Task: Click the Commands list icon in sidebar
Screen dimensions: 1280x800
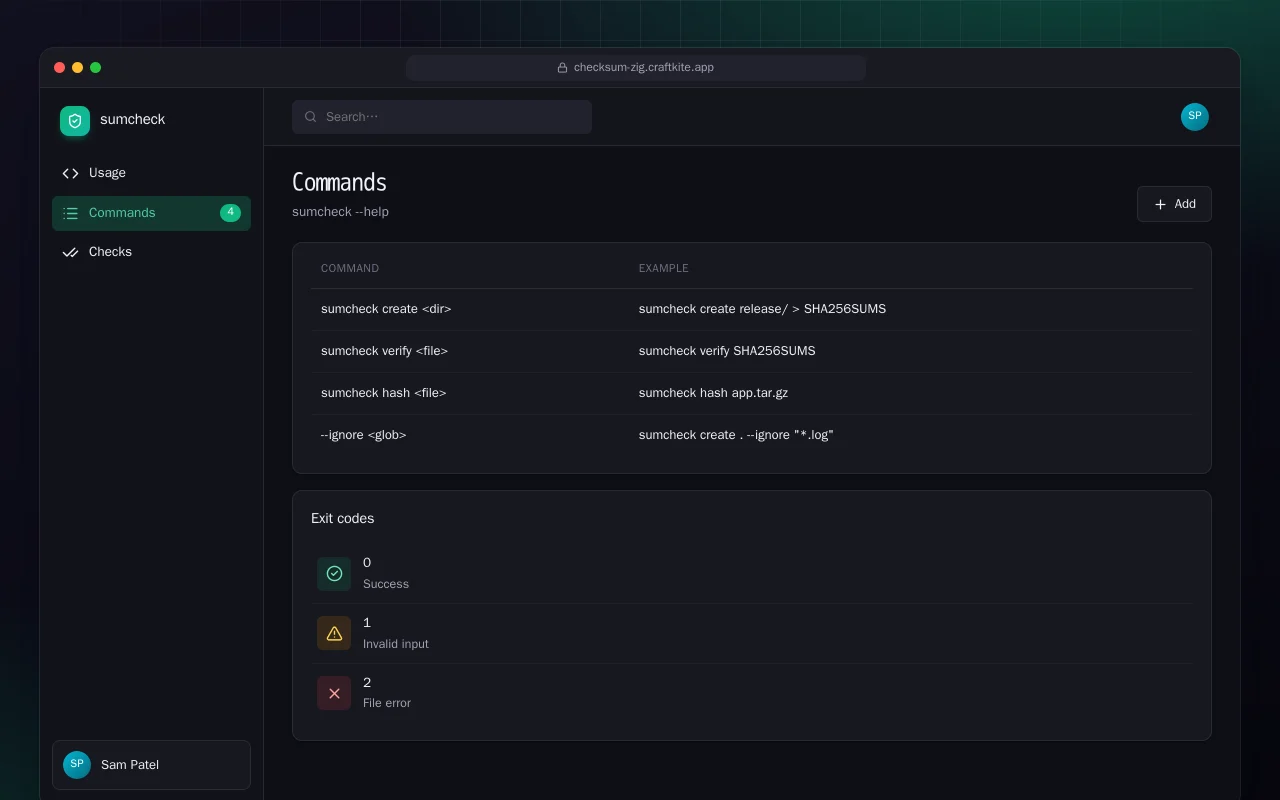Action: click(x=70, y=213)
